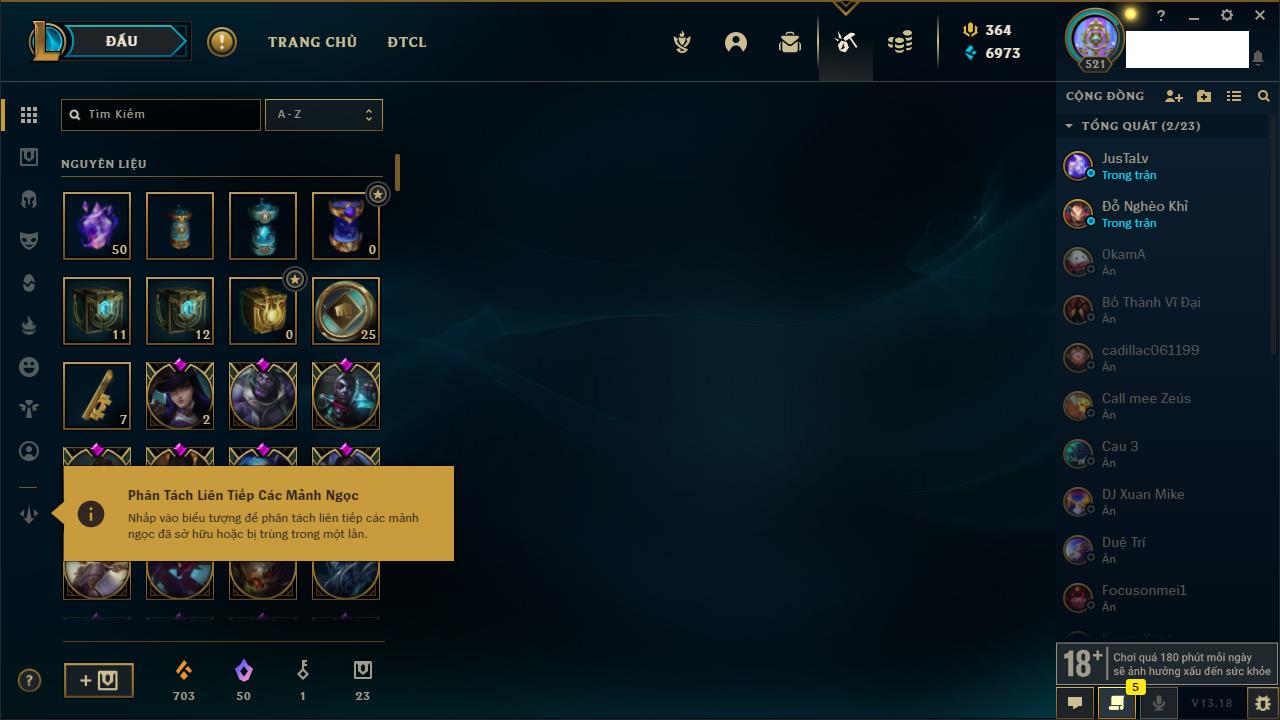
Task: Switch to the ĐTCL tab
Action: point(407,42)
